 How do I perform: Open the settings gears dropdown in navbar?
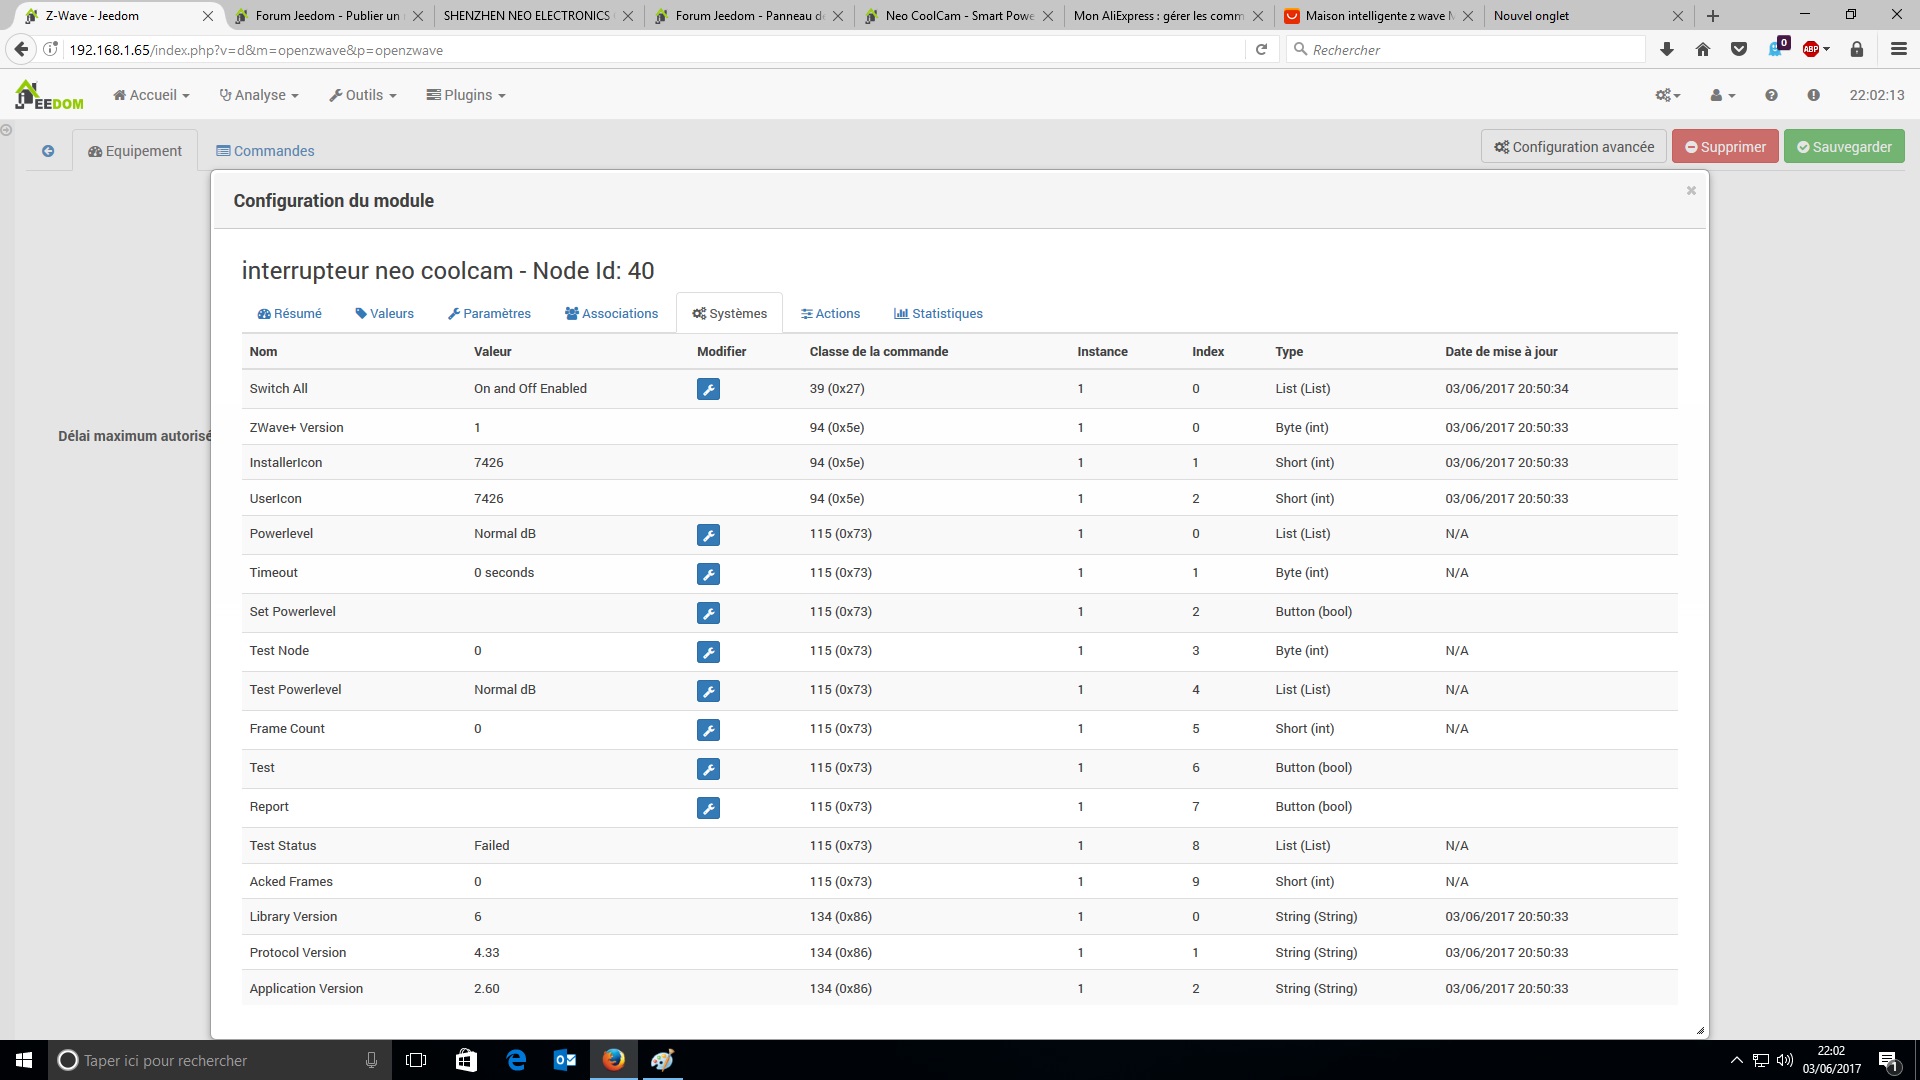tap(1668, 95)
